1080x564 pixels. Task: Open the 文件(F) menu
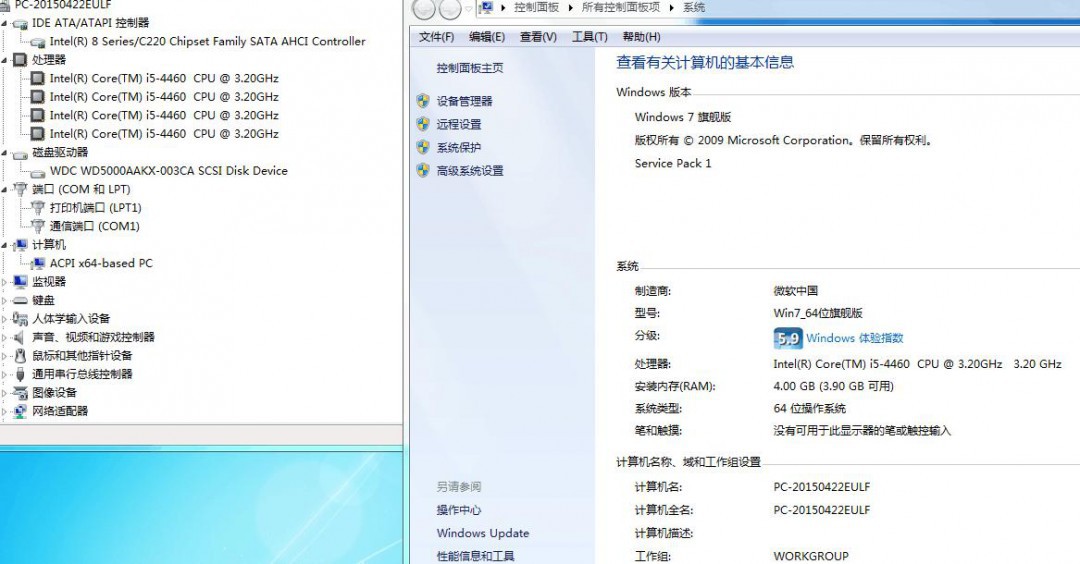click(437, 37)
